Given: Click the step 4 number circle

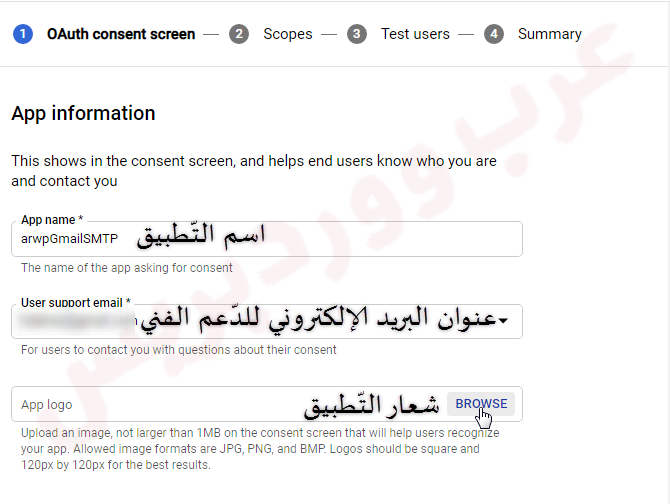Looking at the screenshot, I should coord(493,34).
